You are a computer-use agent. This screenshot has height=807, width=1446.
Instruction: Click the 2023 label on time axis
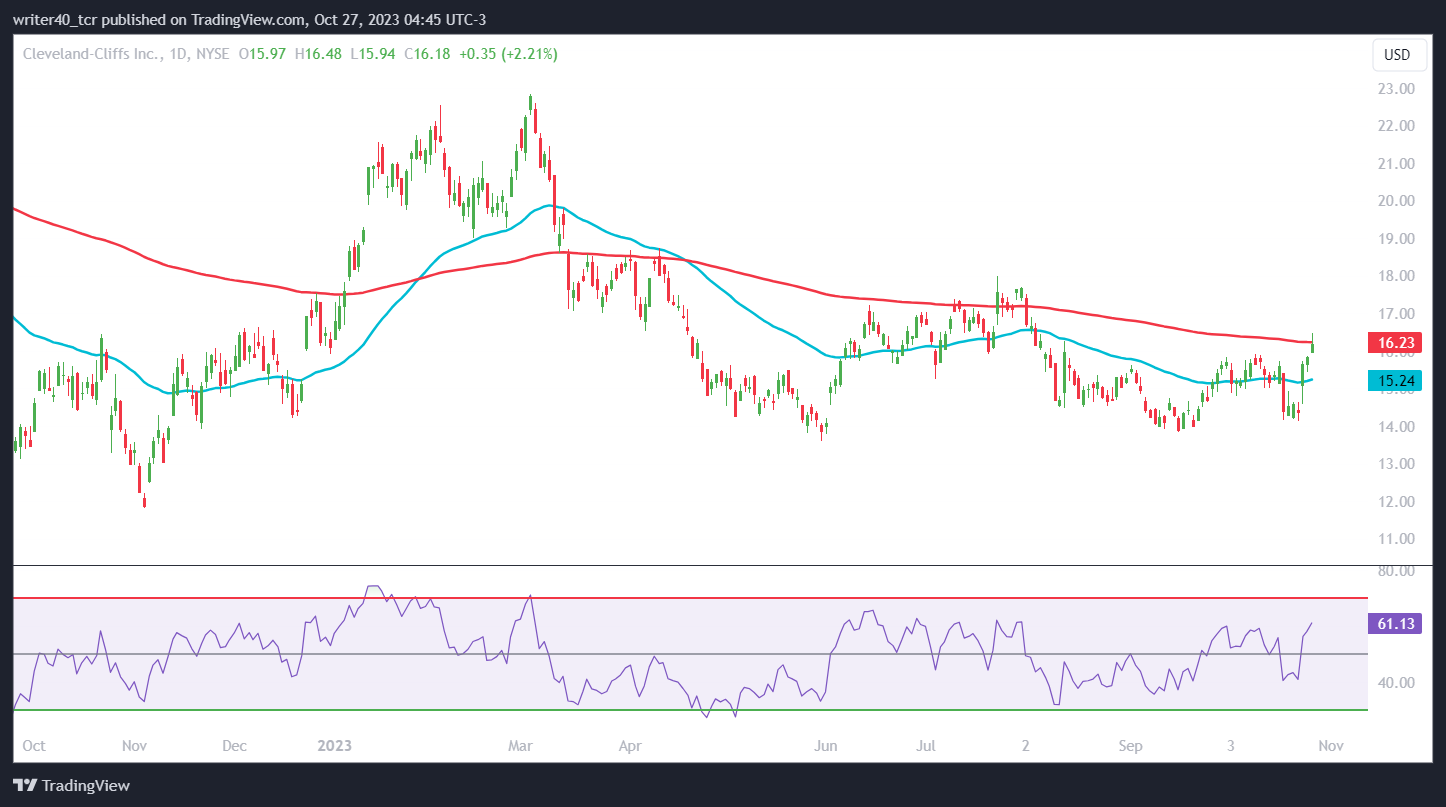(334, 746)
